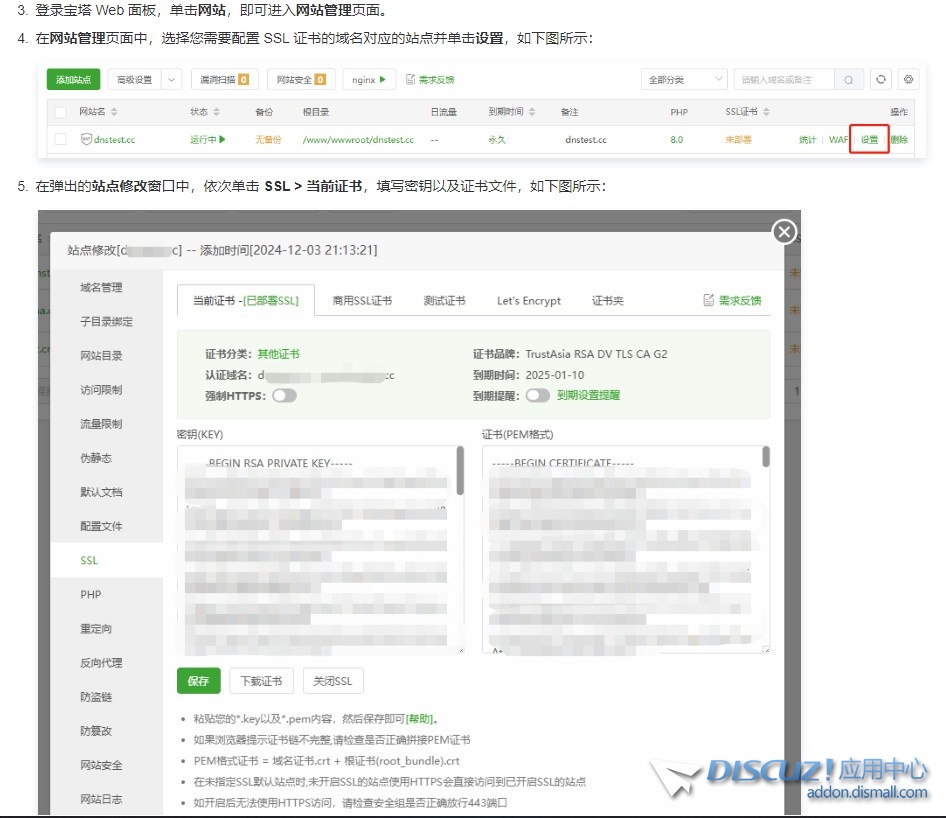The width and height of the screenshot is (946, 818).
Task: Refresh the site list with the reload icon
Action: point(881,79)
